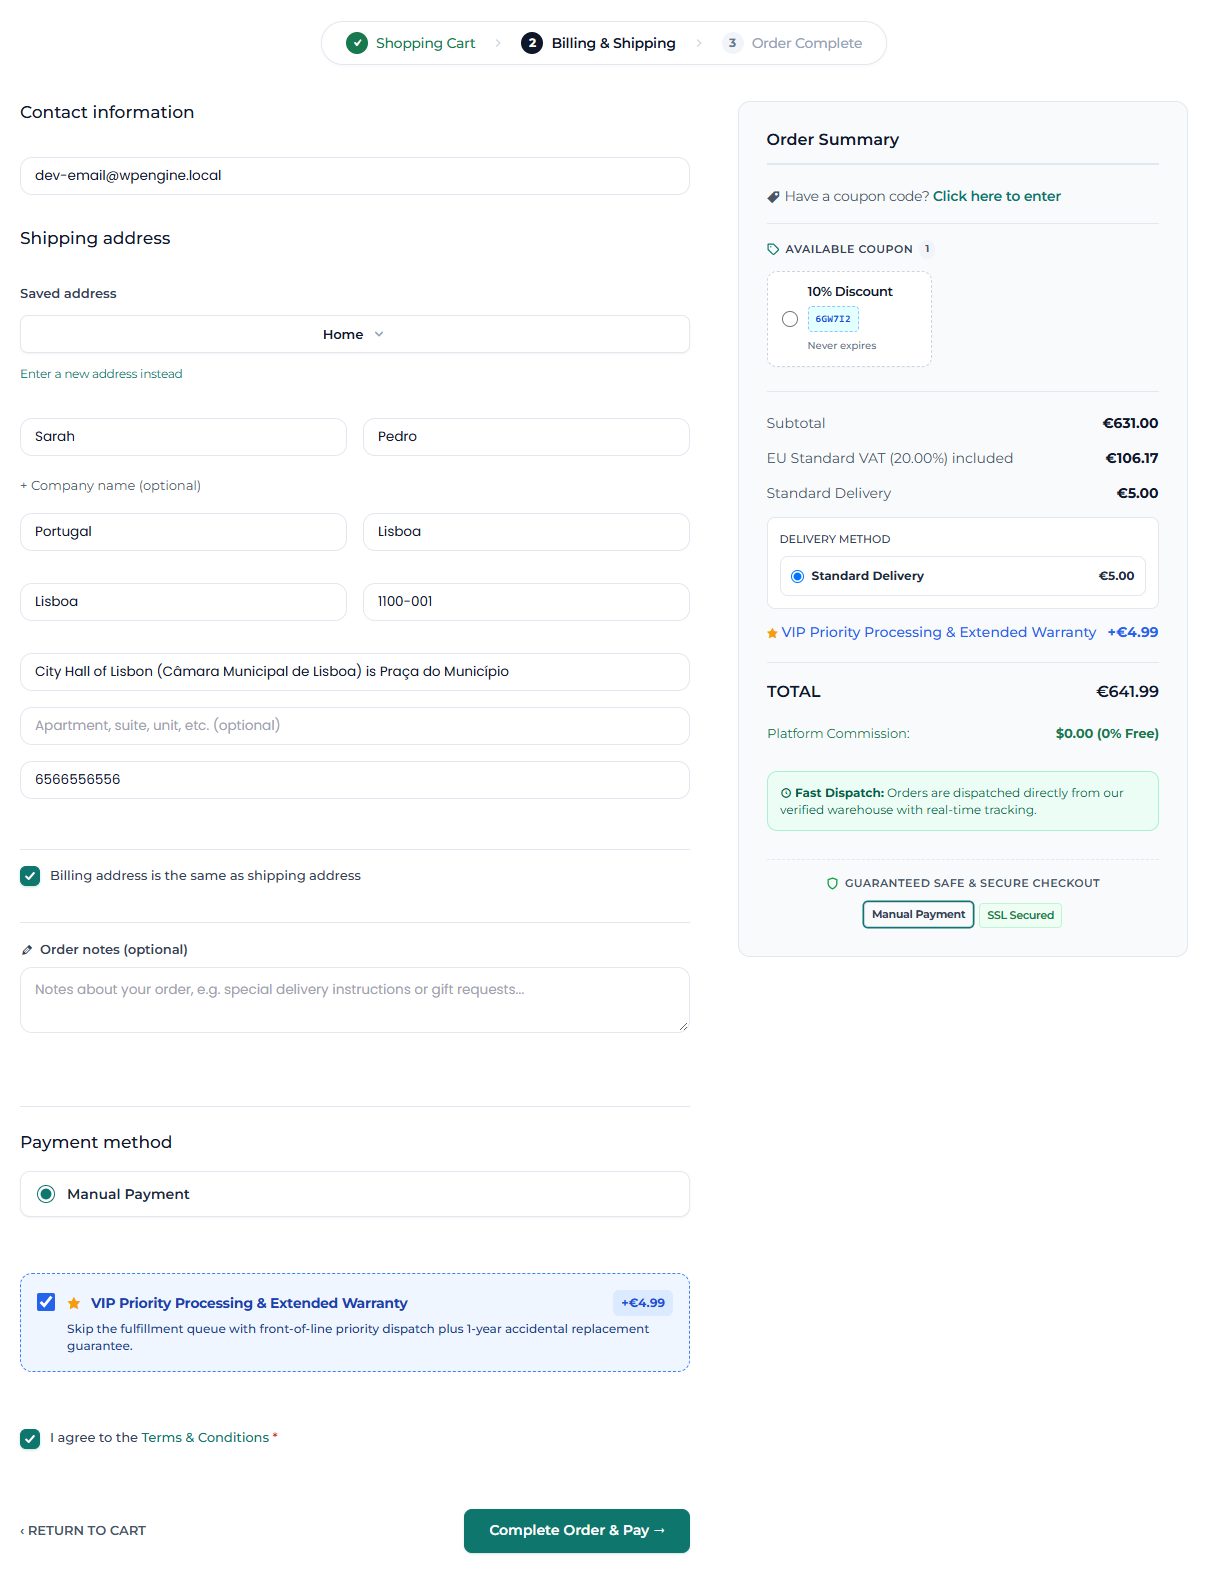
Task: Click 'Enter a new address instead' link
Action: pos(101,374)
